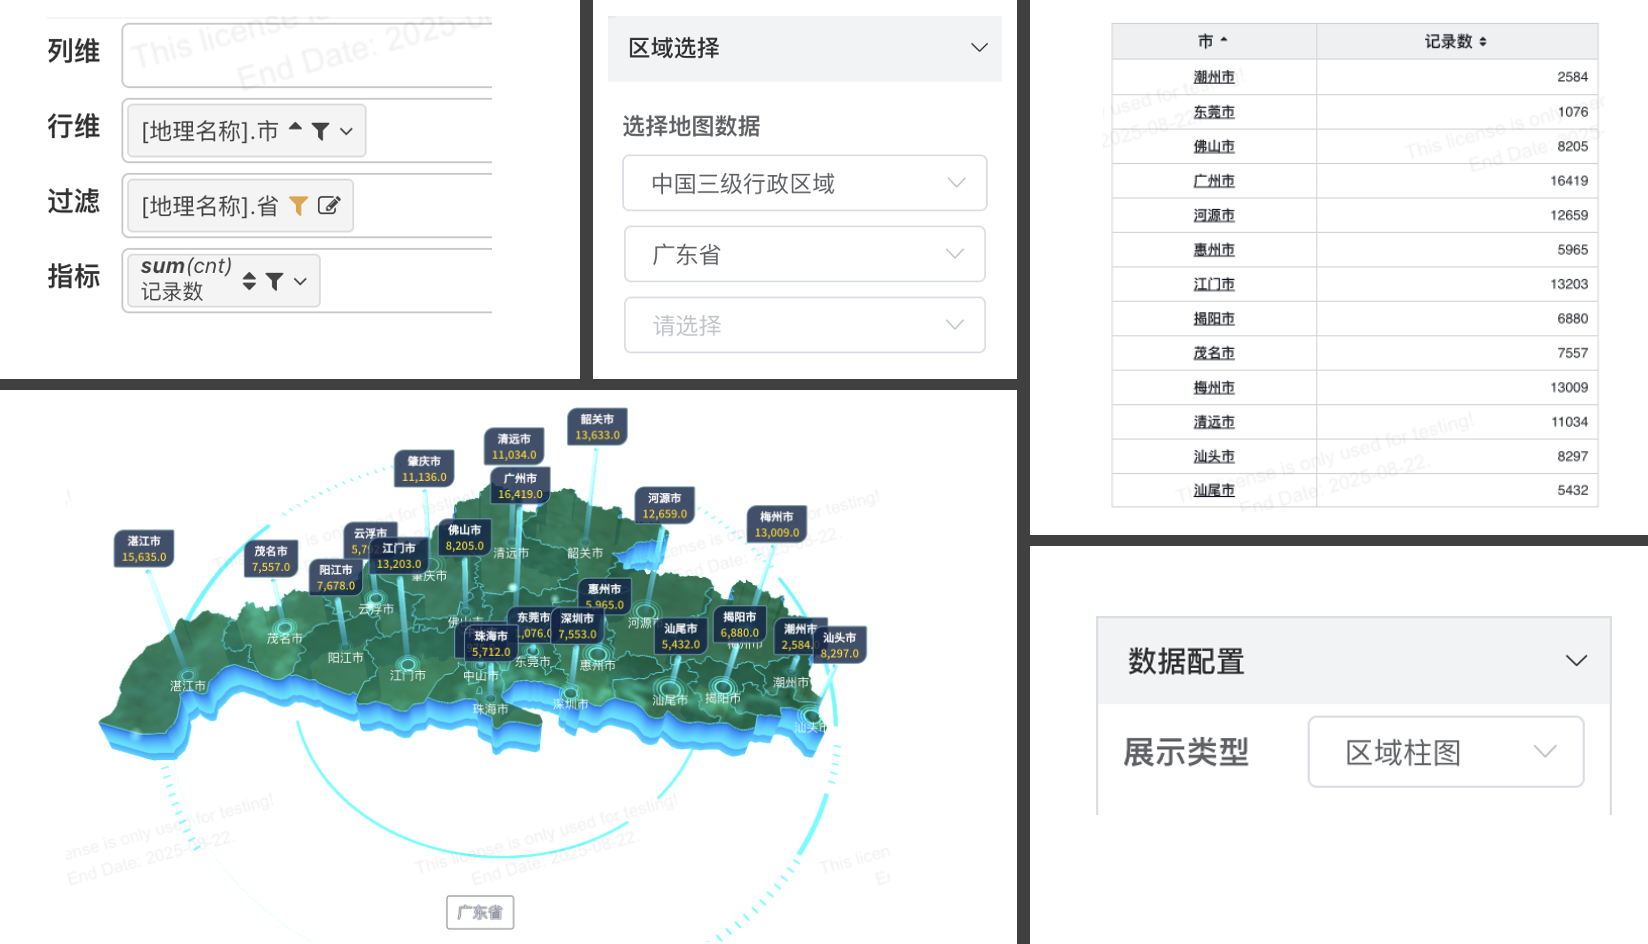This screenshot has height=944, width=1648.
Task: Open the 惠州市 link in the table
Action: (1214, 250)
